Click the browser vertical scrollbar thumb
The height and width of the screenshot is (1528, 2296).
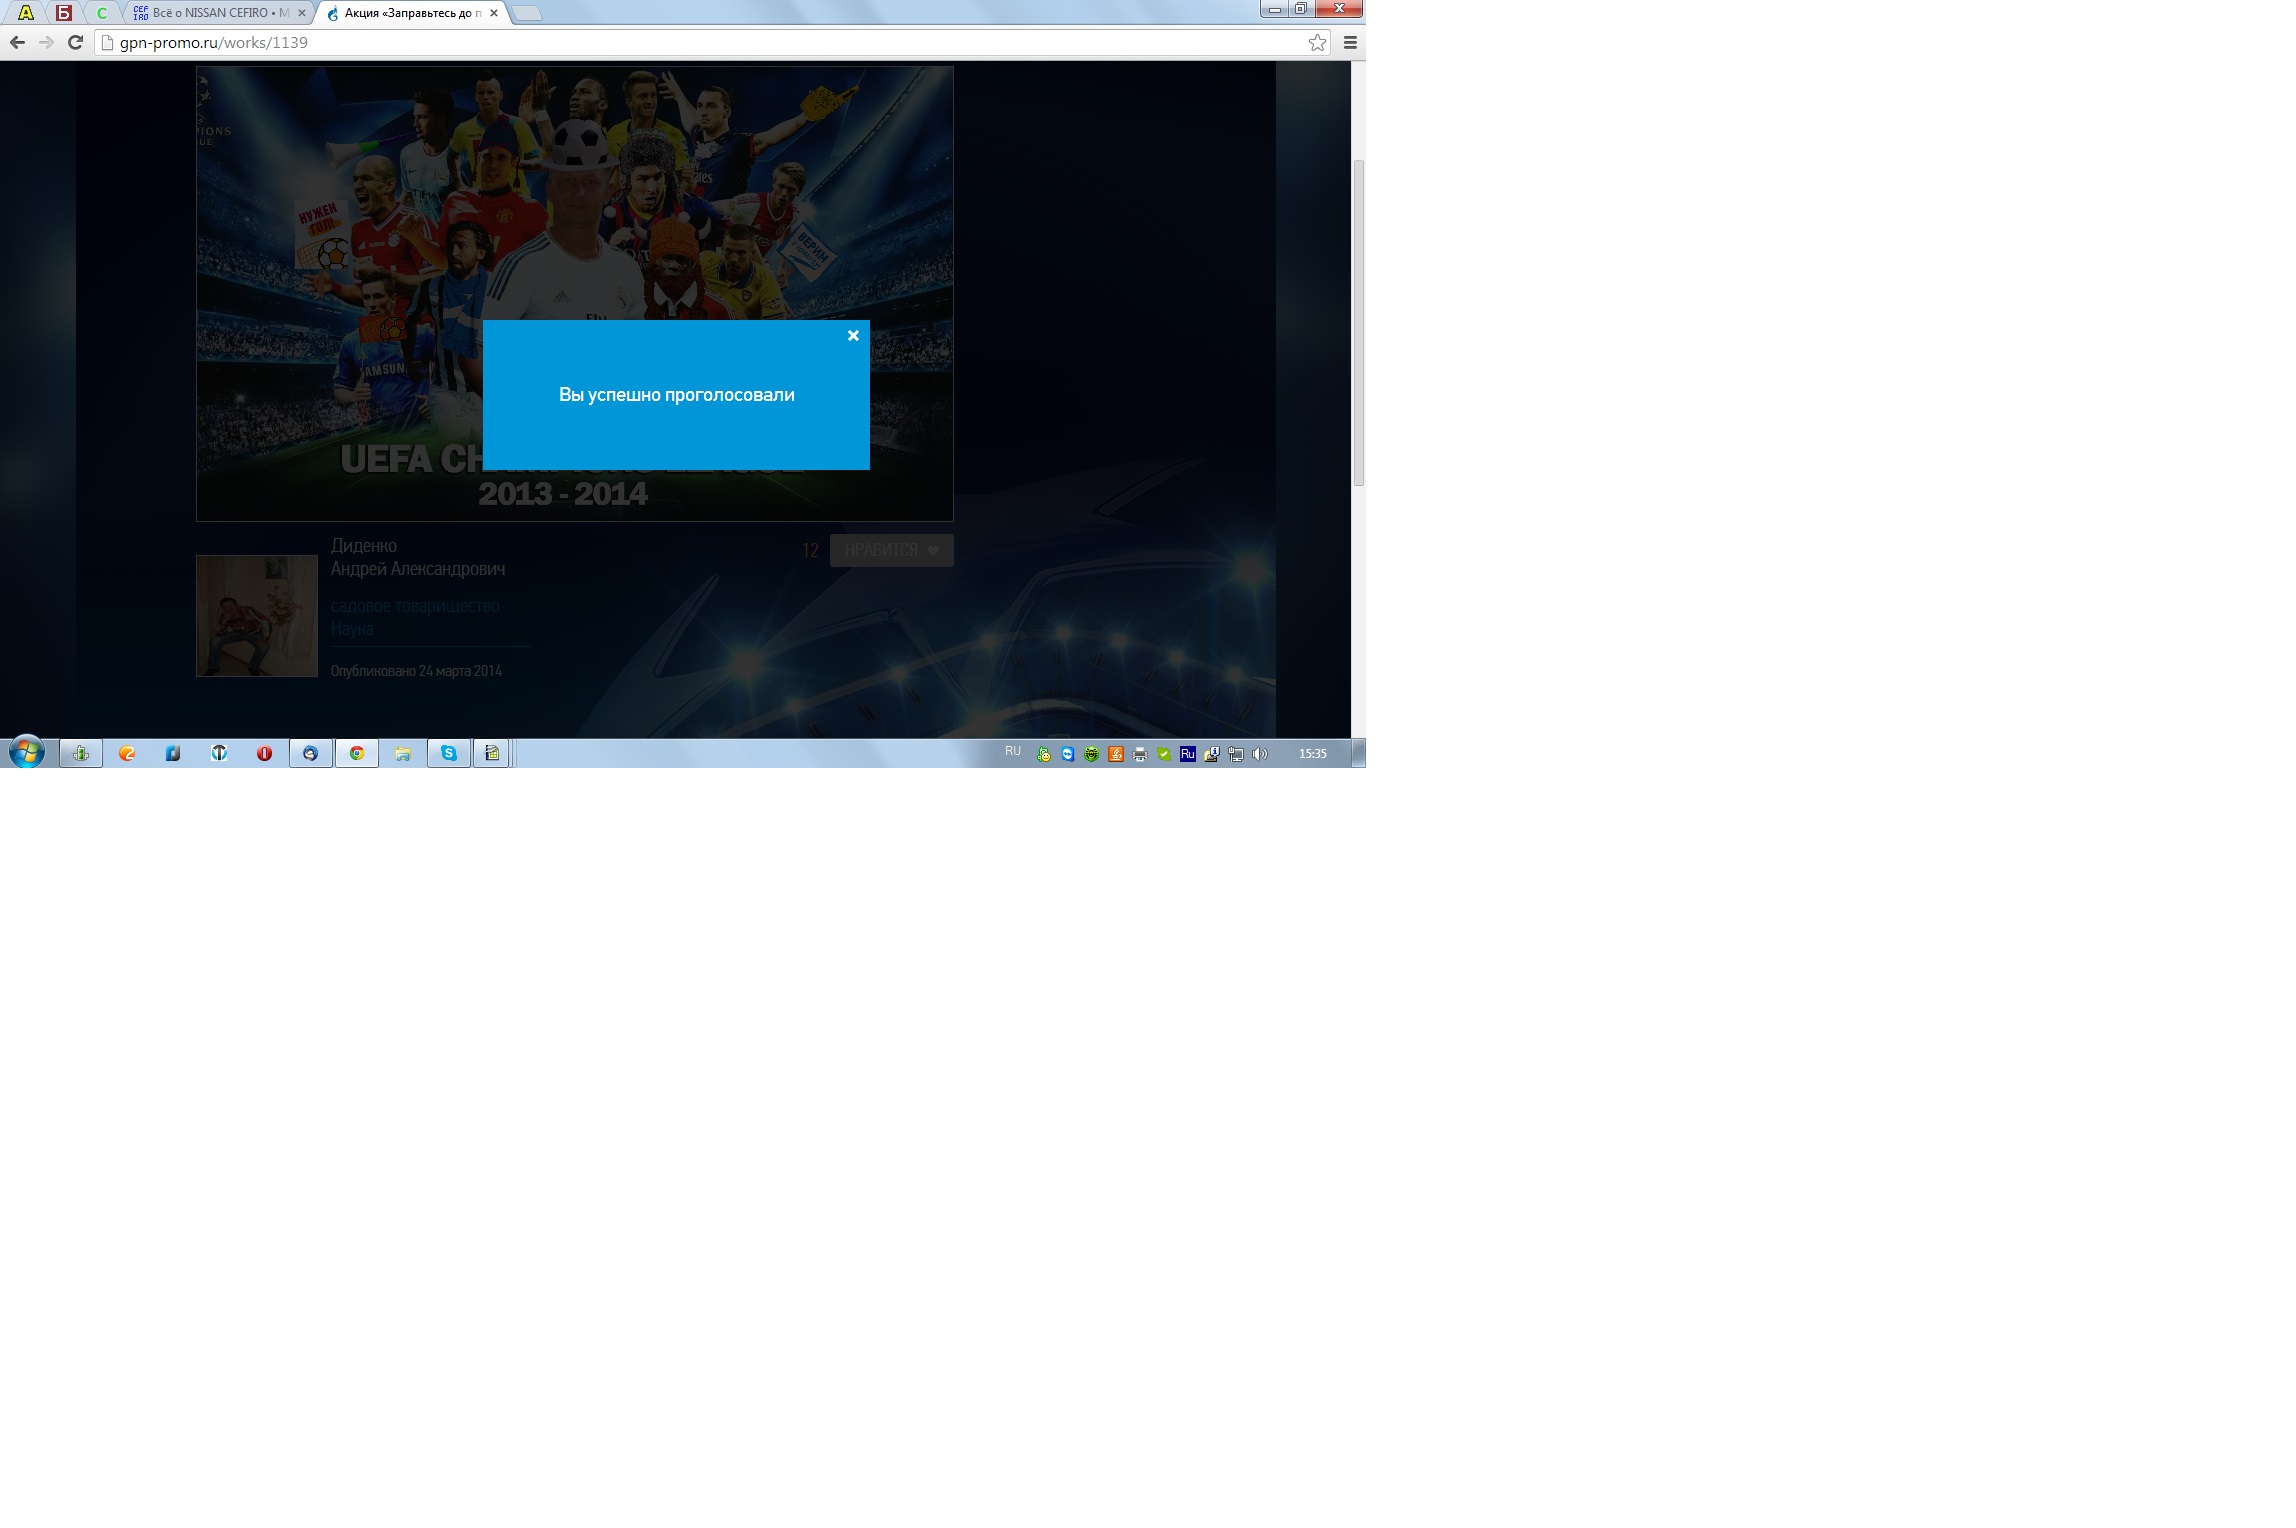1358,323
